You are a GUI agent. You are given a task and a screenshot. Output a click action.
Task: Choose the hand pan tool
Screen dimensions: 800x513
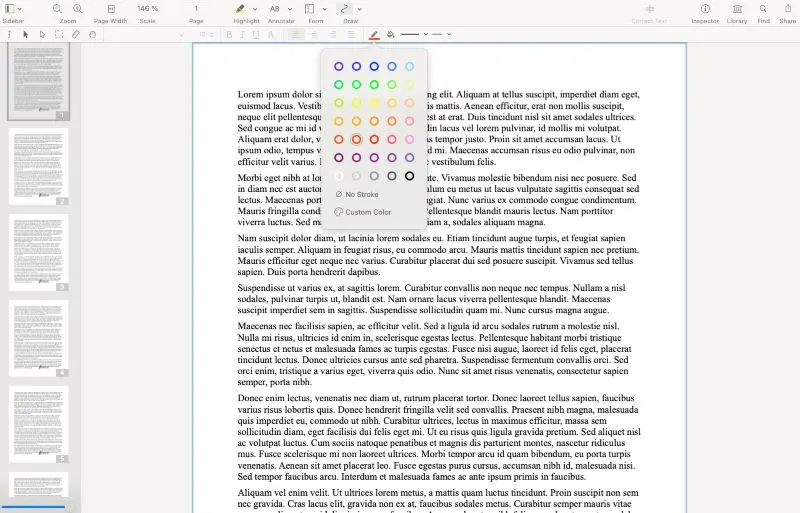point(92,34)
